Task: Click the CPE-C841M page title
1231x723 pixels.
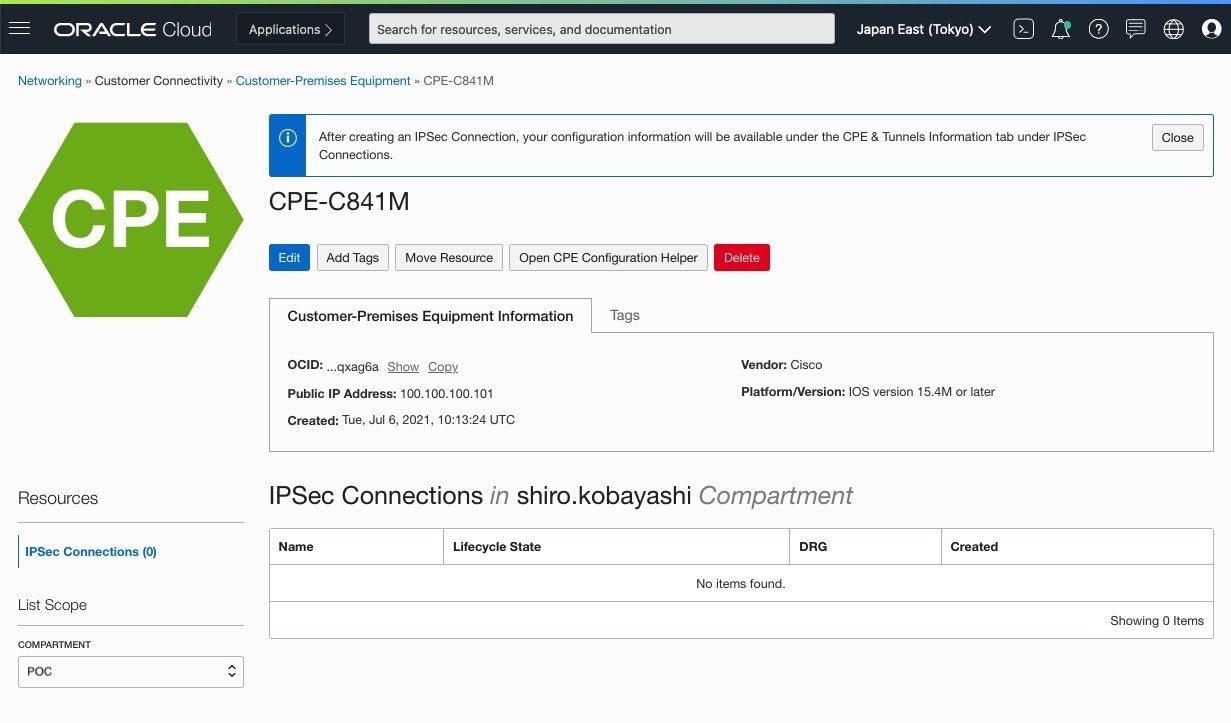Action: (339, 202)
